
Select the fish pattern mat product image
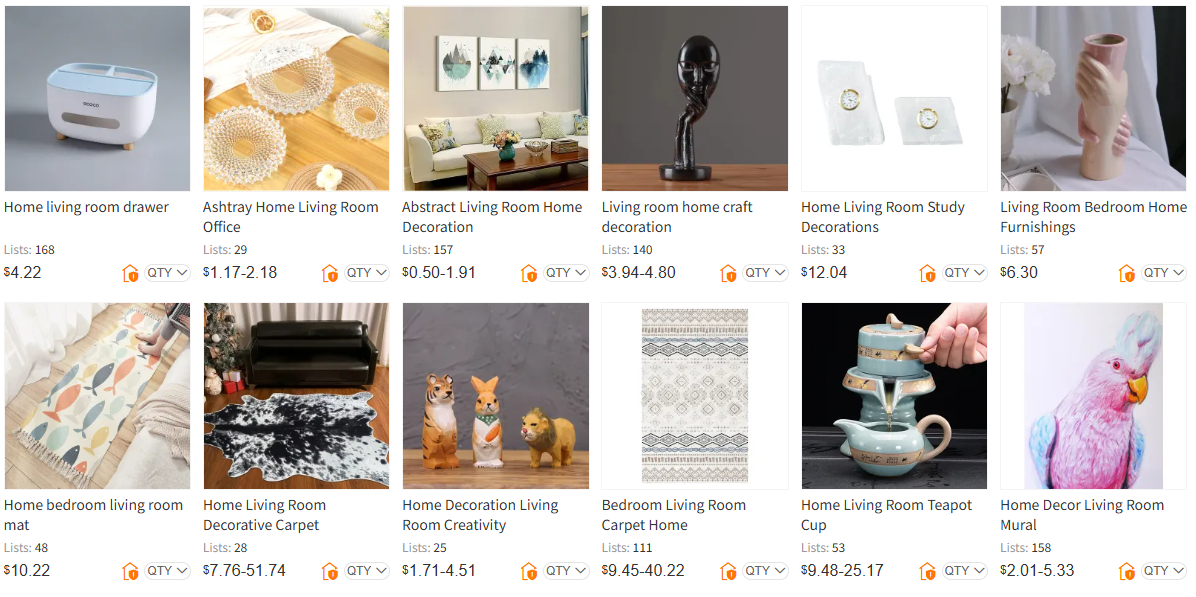pyautogui.click(x=98, y=396)
